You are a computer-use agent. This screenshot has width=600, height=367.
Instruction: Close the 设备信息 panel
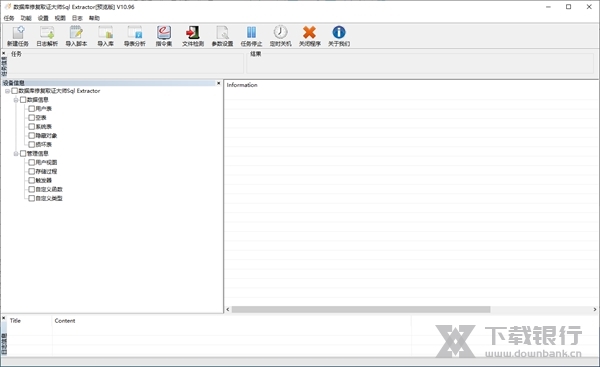218,83
